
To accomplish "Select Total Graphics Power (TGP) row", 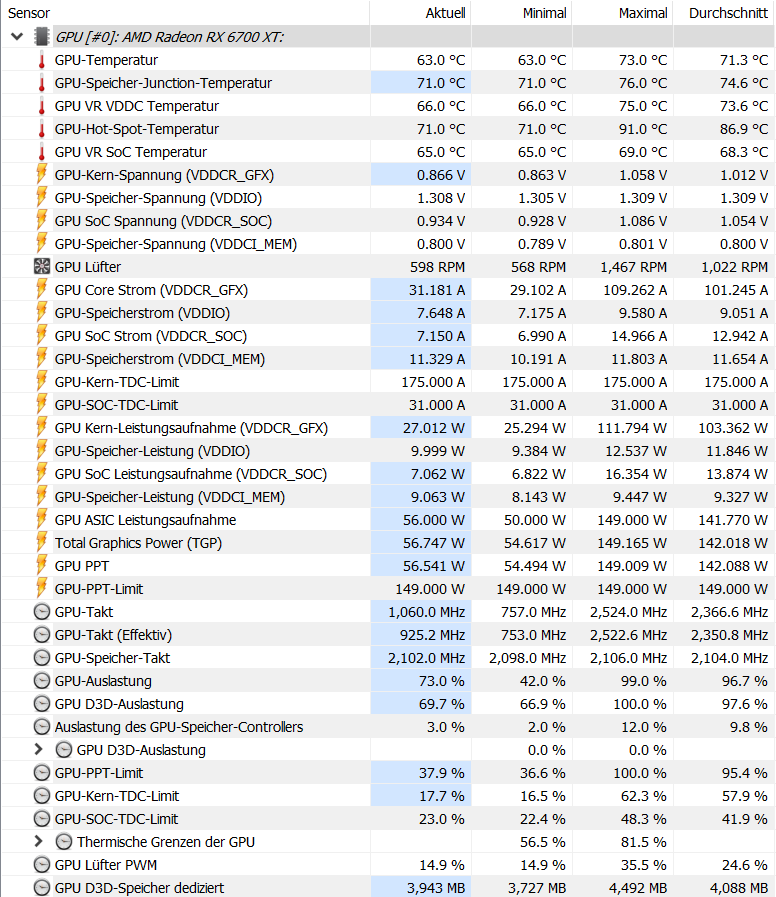I will (387, 543).
